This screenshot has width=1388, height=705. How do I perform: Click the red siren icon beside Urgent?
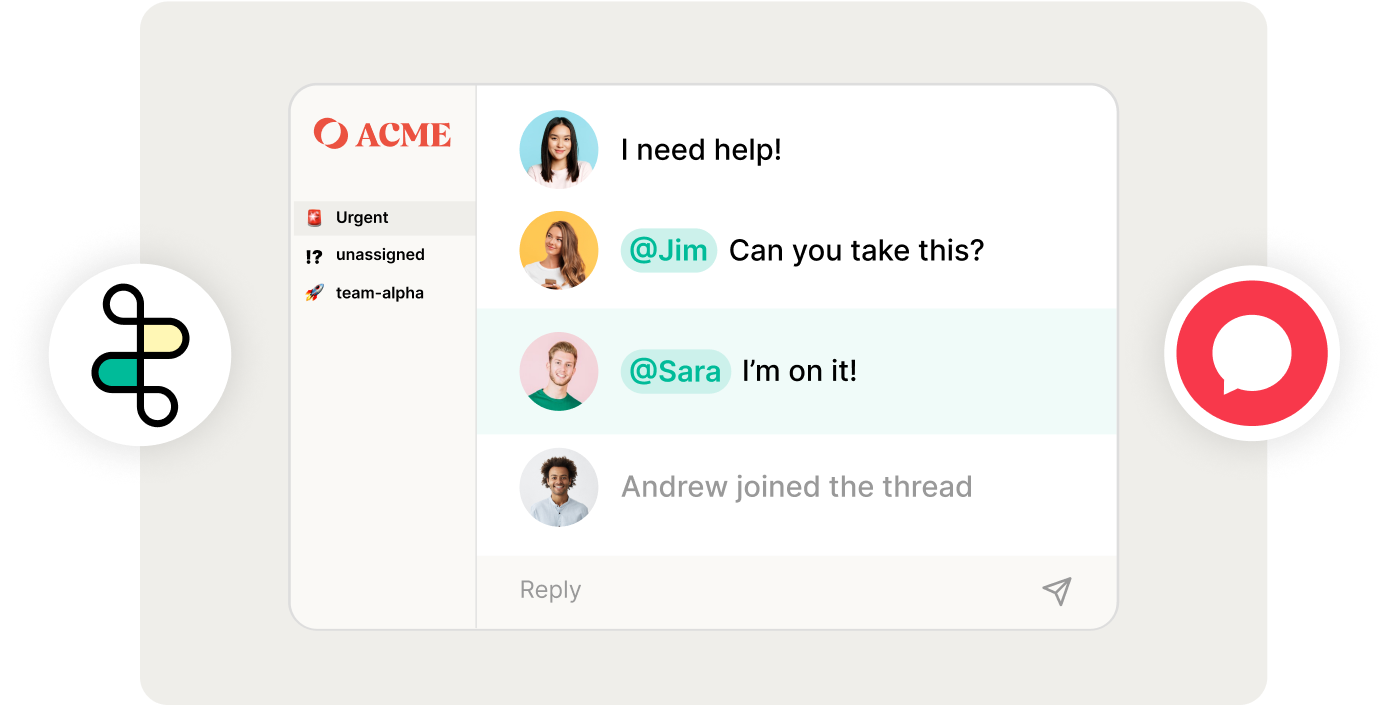coord(315,218)
